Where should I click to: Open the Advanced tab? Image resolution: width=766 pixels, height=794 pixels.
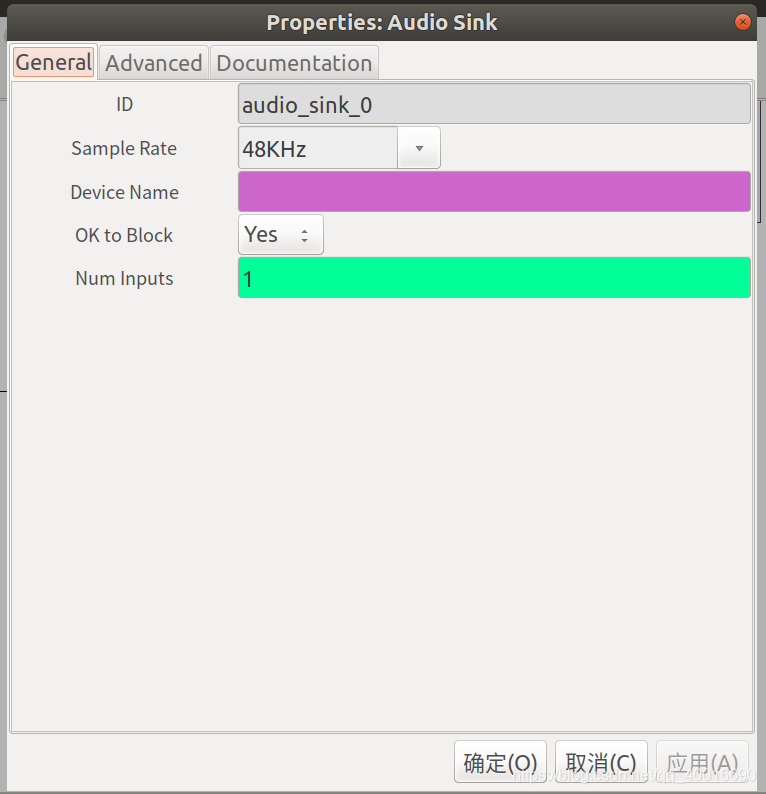pos(154,63)
